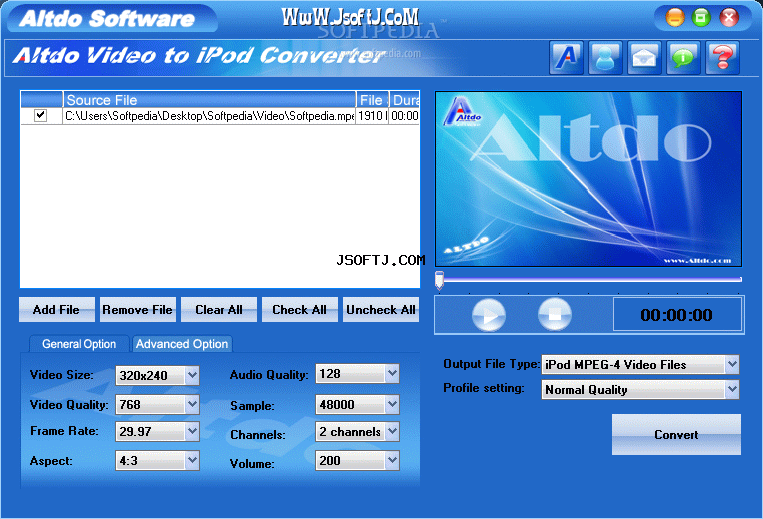Click the 00:00:00 playback time display

[x=676, y=315]
